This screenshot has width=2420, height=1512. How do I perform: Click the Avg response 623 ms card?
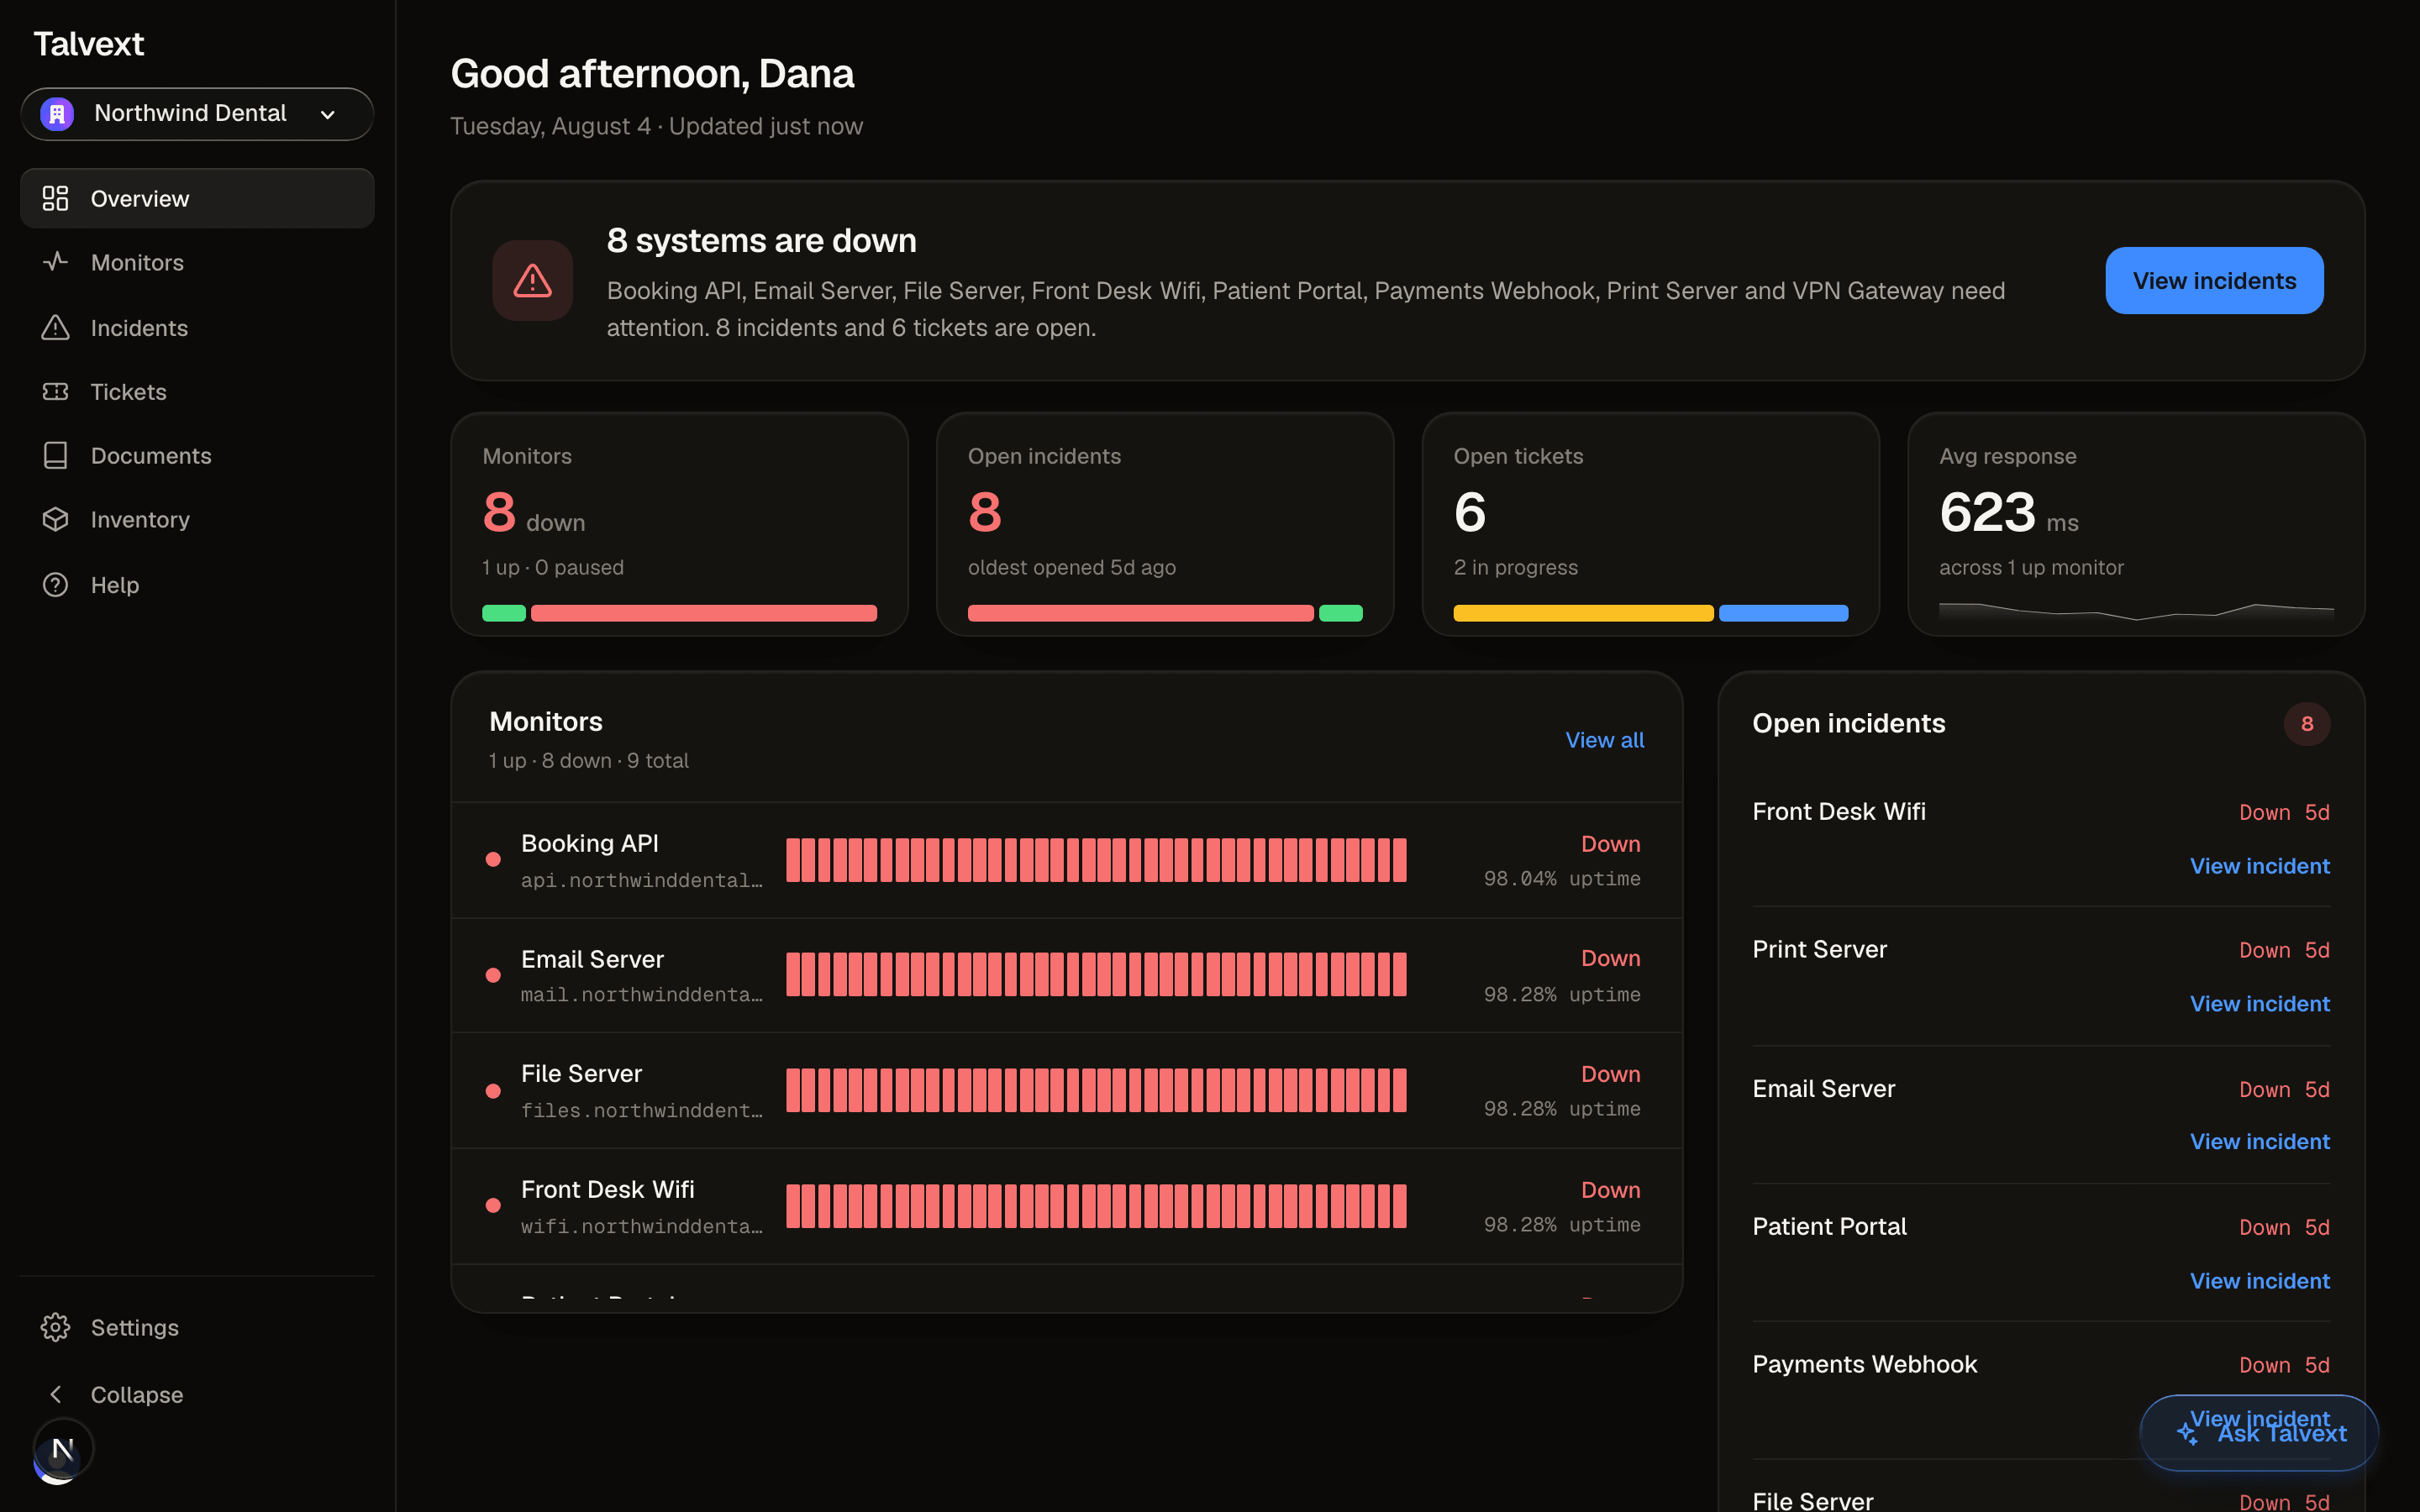[2136, 524]
